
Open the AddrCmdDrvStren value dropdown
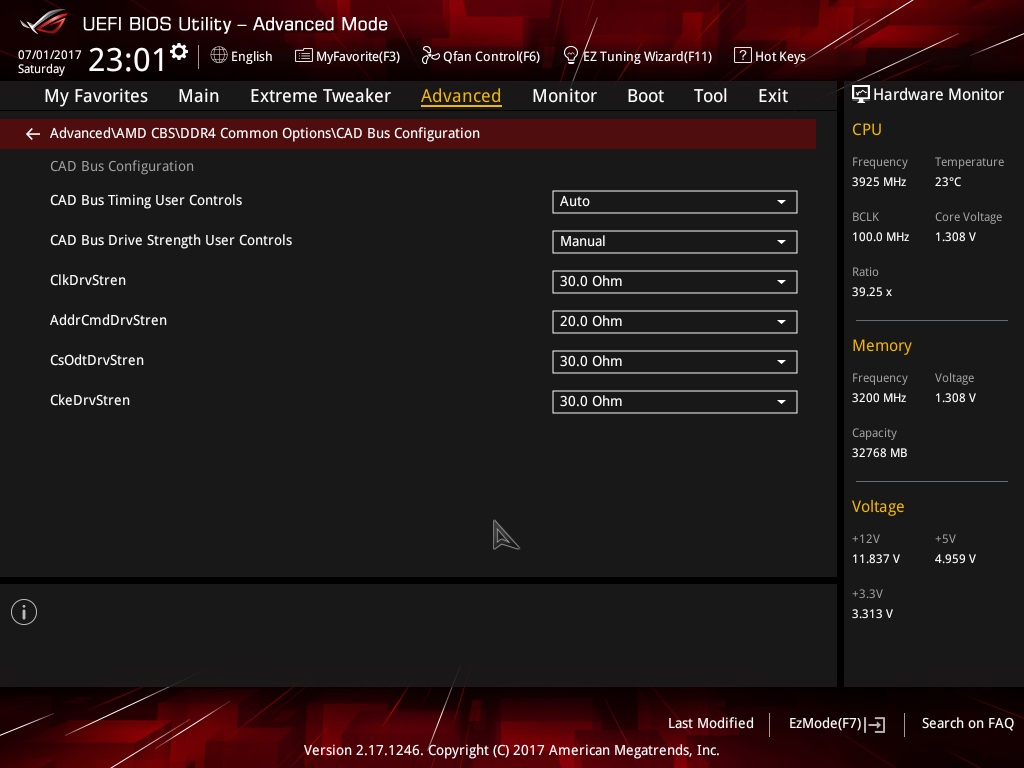(675, 321)
